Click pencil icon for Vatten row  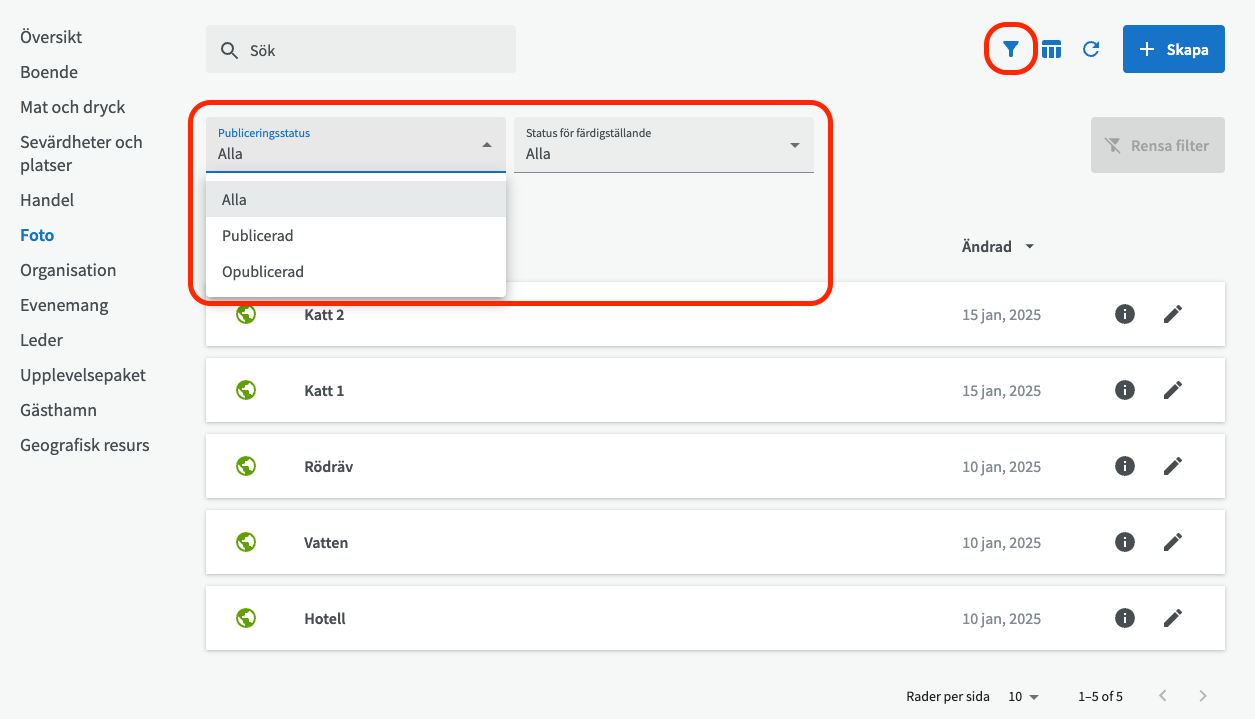click(1173, 542)
